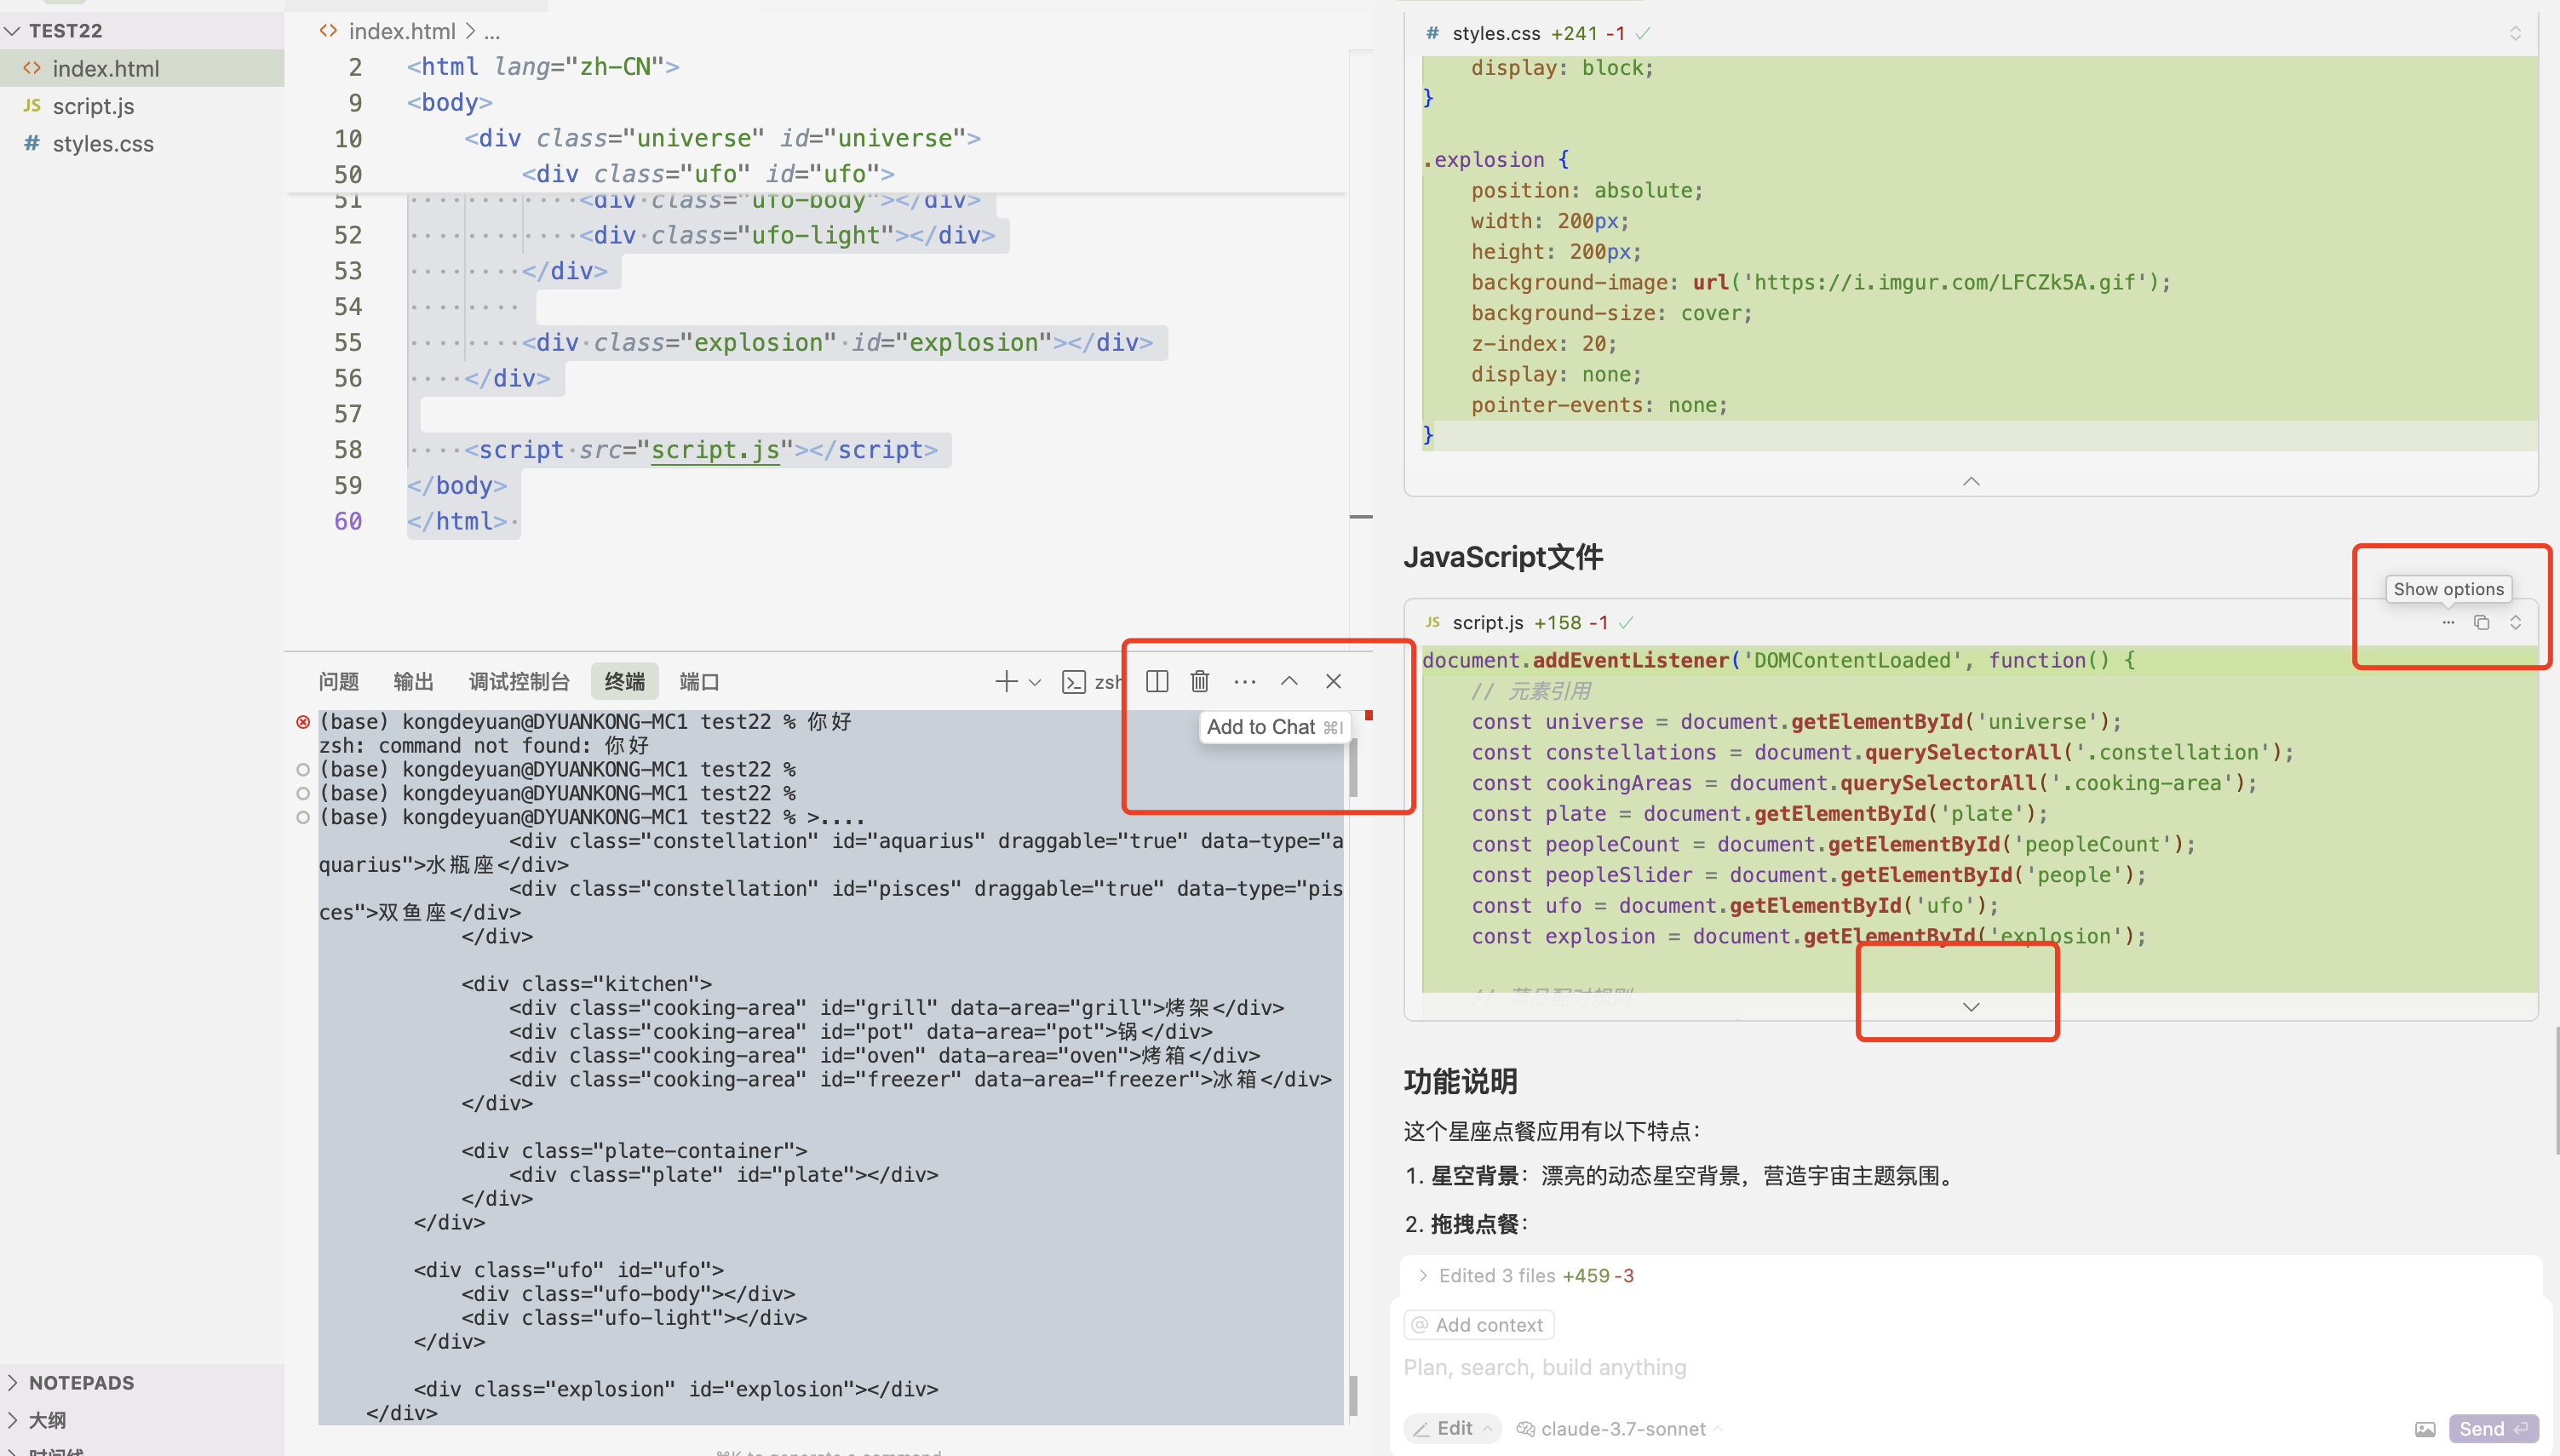Open script.js in file explorer
This screenshot has height=1456, width=2560.
click(x=93, y=106)
